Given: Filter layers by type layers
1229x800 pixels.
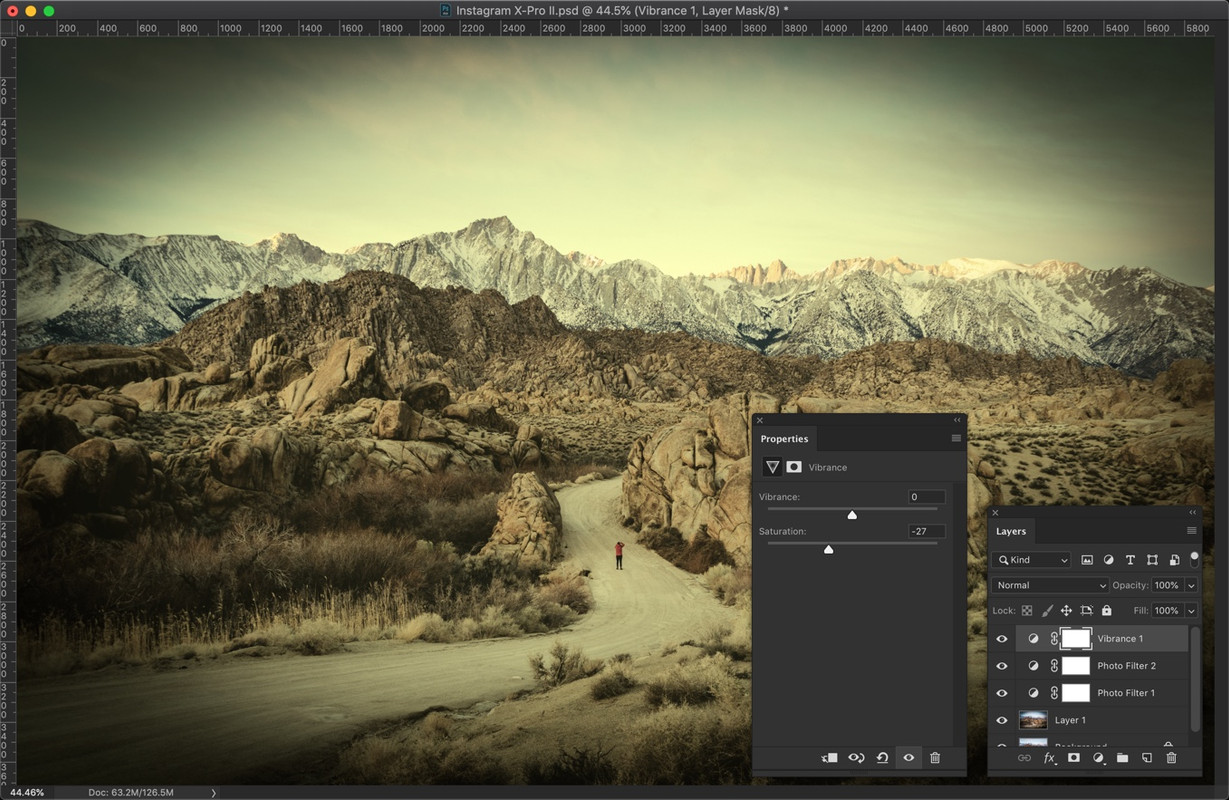Looking at the screenshot, I should click(1130, 560).
